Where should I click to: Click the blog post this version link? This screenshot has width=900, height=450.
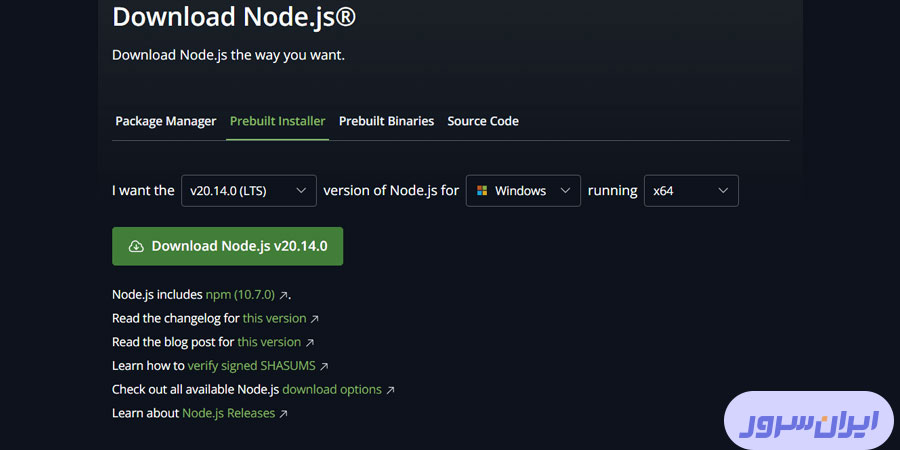[269, 342]
